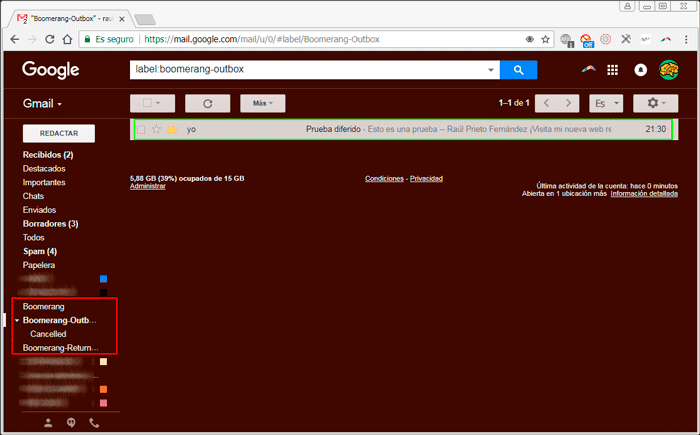
Task: Bookmark this page with the star icon
Action: 545,39
